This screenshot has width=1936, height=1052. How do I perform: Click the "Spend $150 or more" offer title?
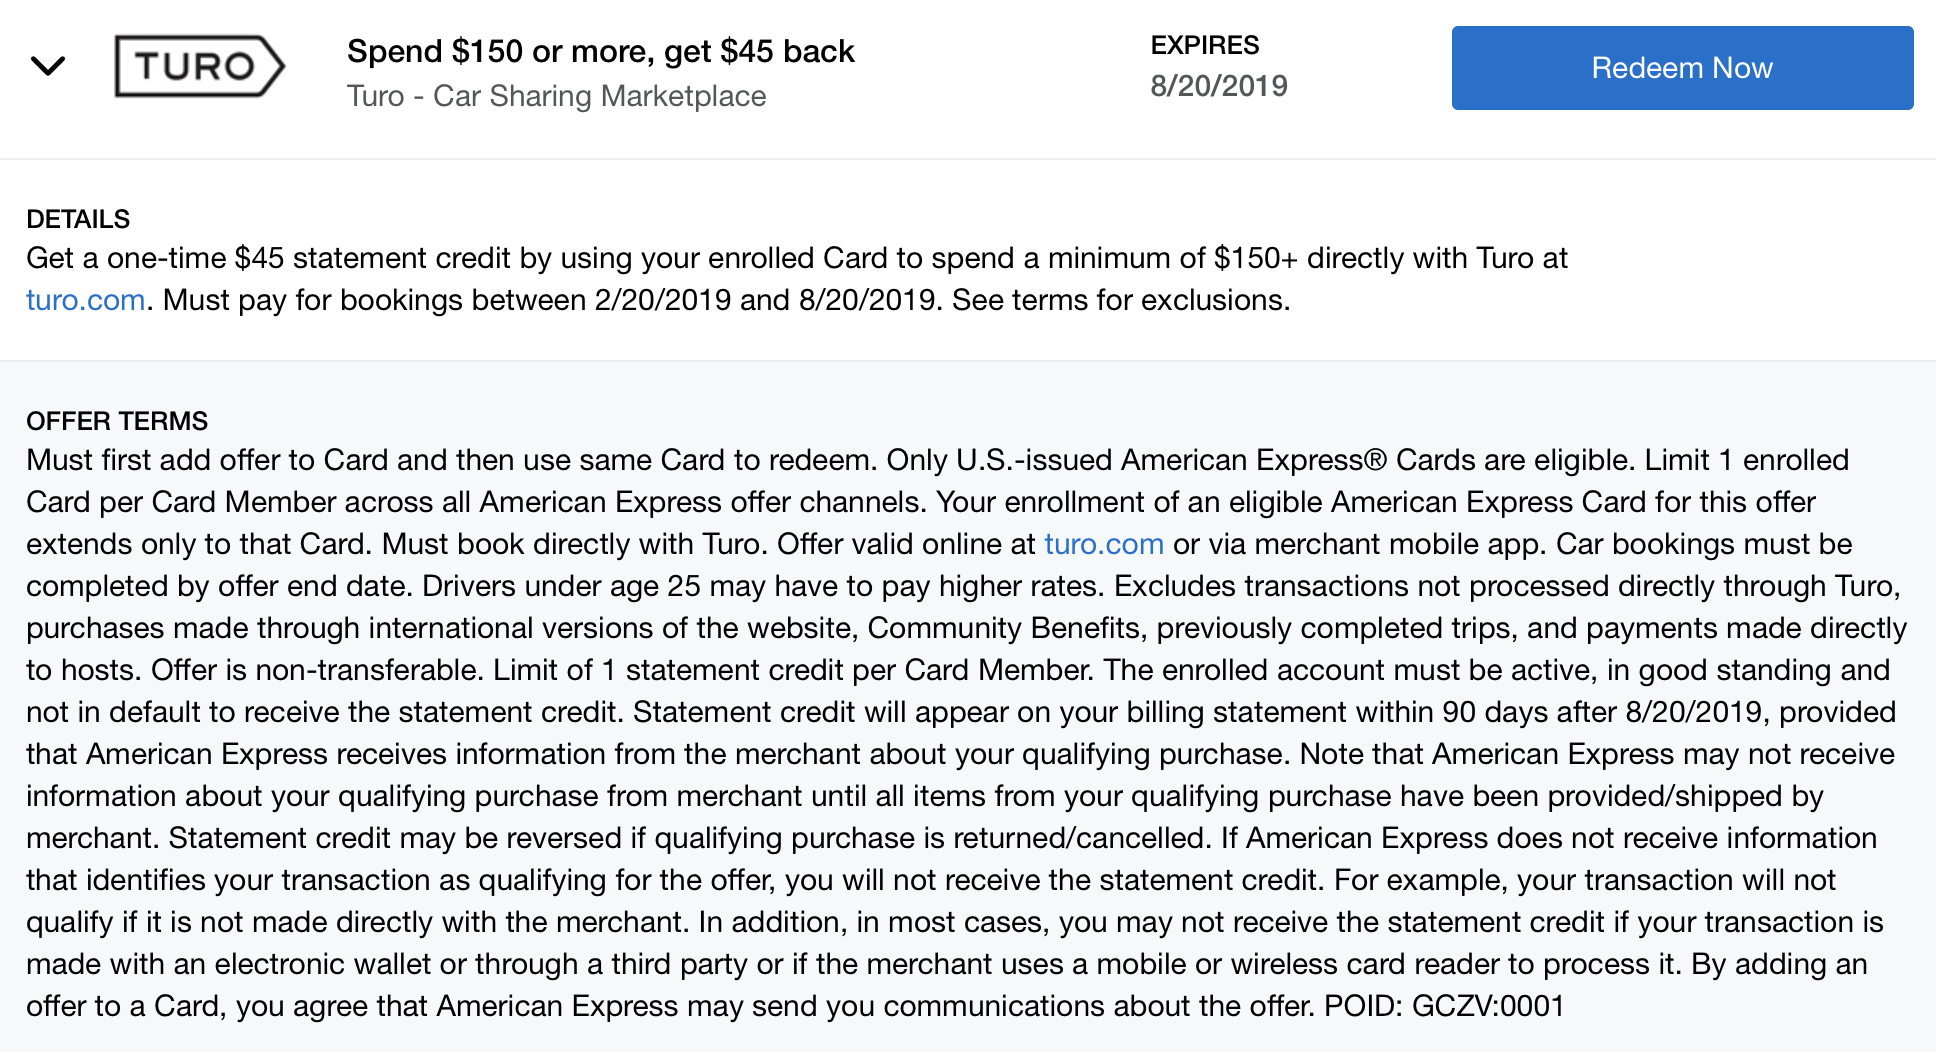click(x=600, y=51)
